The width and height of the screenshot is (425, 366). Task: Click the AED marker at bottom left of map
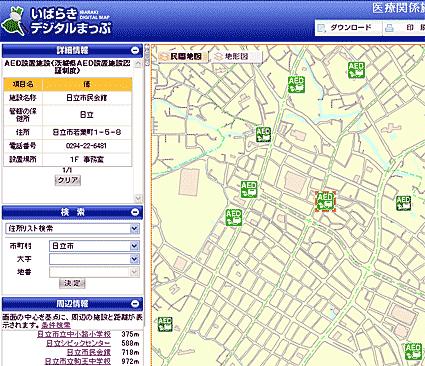click(165, 324)
